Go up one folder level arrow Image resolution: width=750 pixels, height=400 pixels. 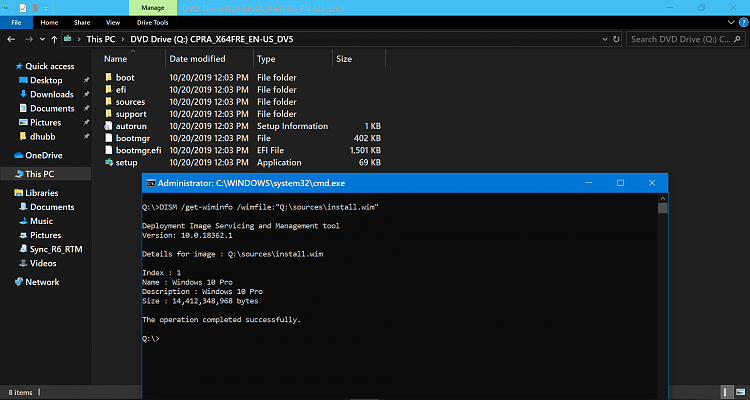54,39
